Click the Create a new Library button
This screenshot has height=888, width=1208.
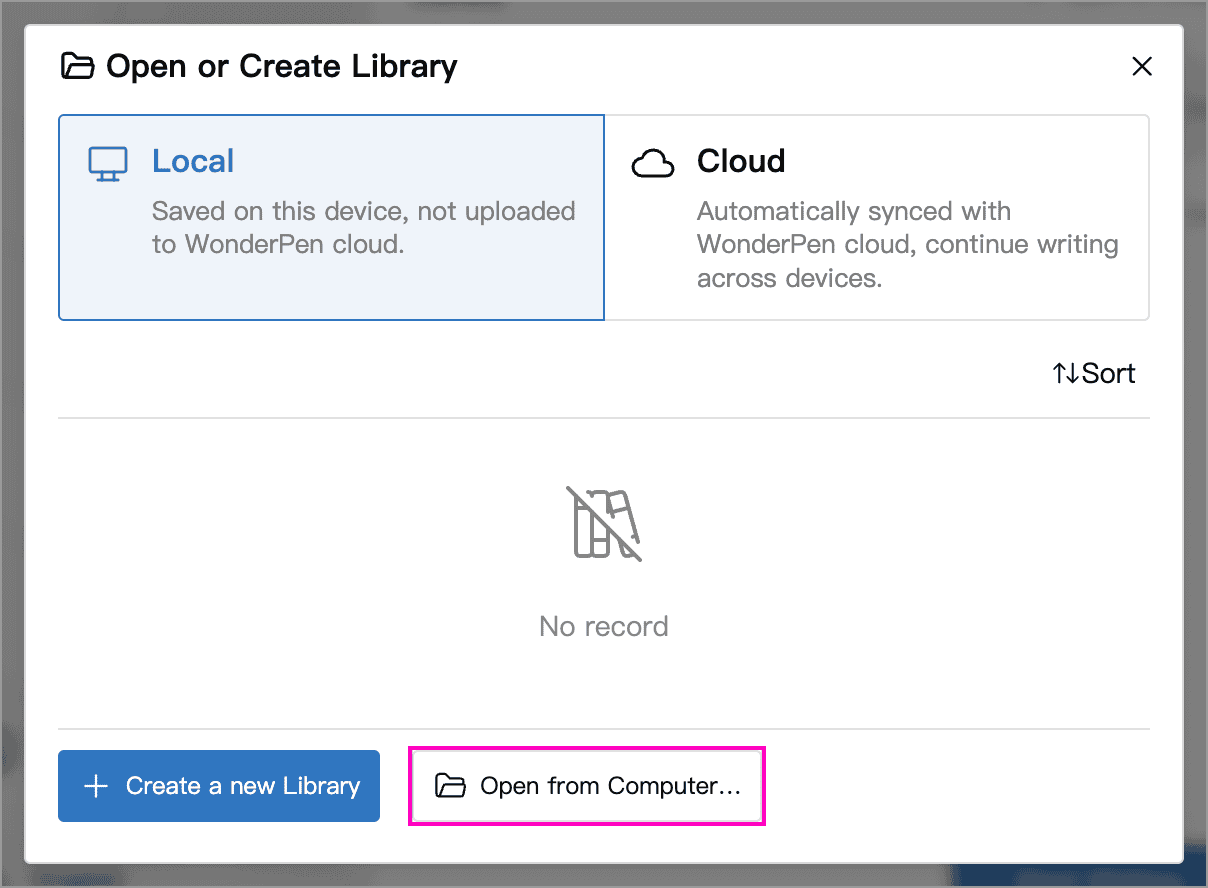pos(219,786)
